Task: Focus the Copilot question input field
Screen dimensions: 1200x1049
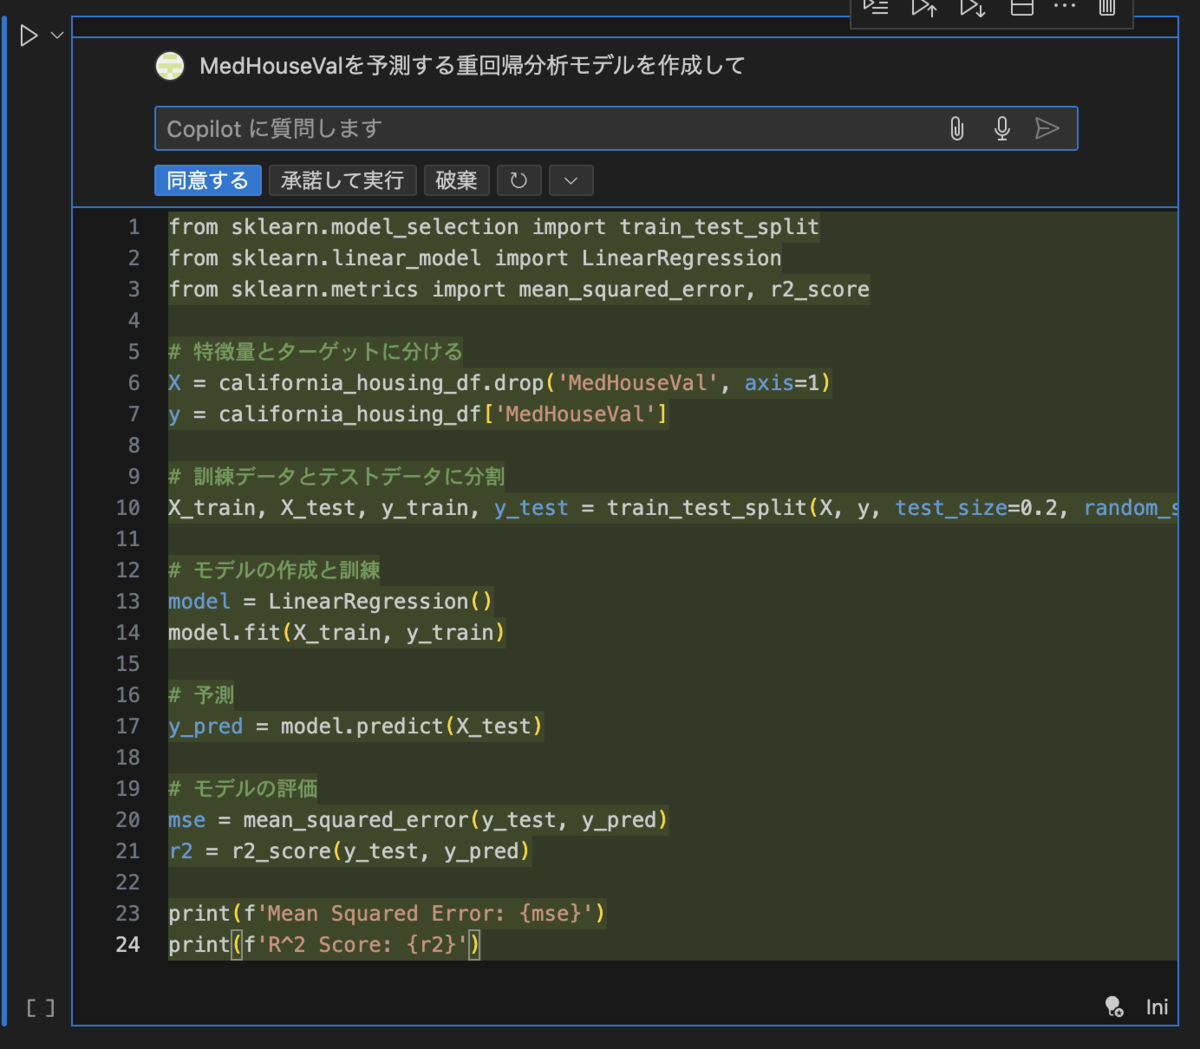Action: pos(616,128)
